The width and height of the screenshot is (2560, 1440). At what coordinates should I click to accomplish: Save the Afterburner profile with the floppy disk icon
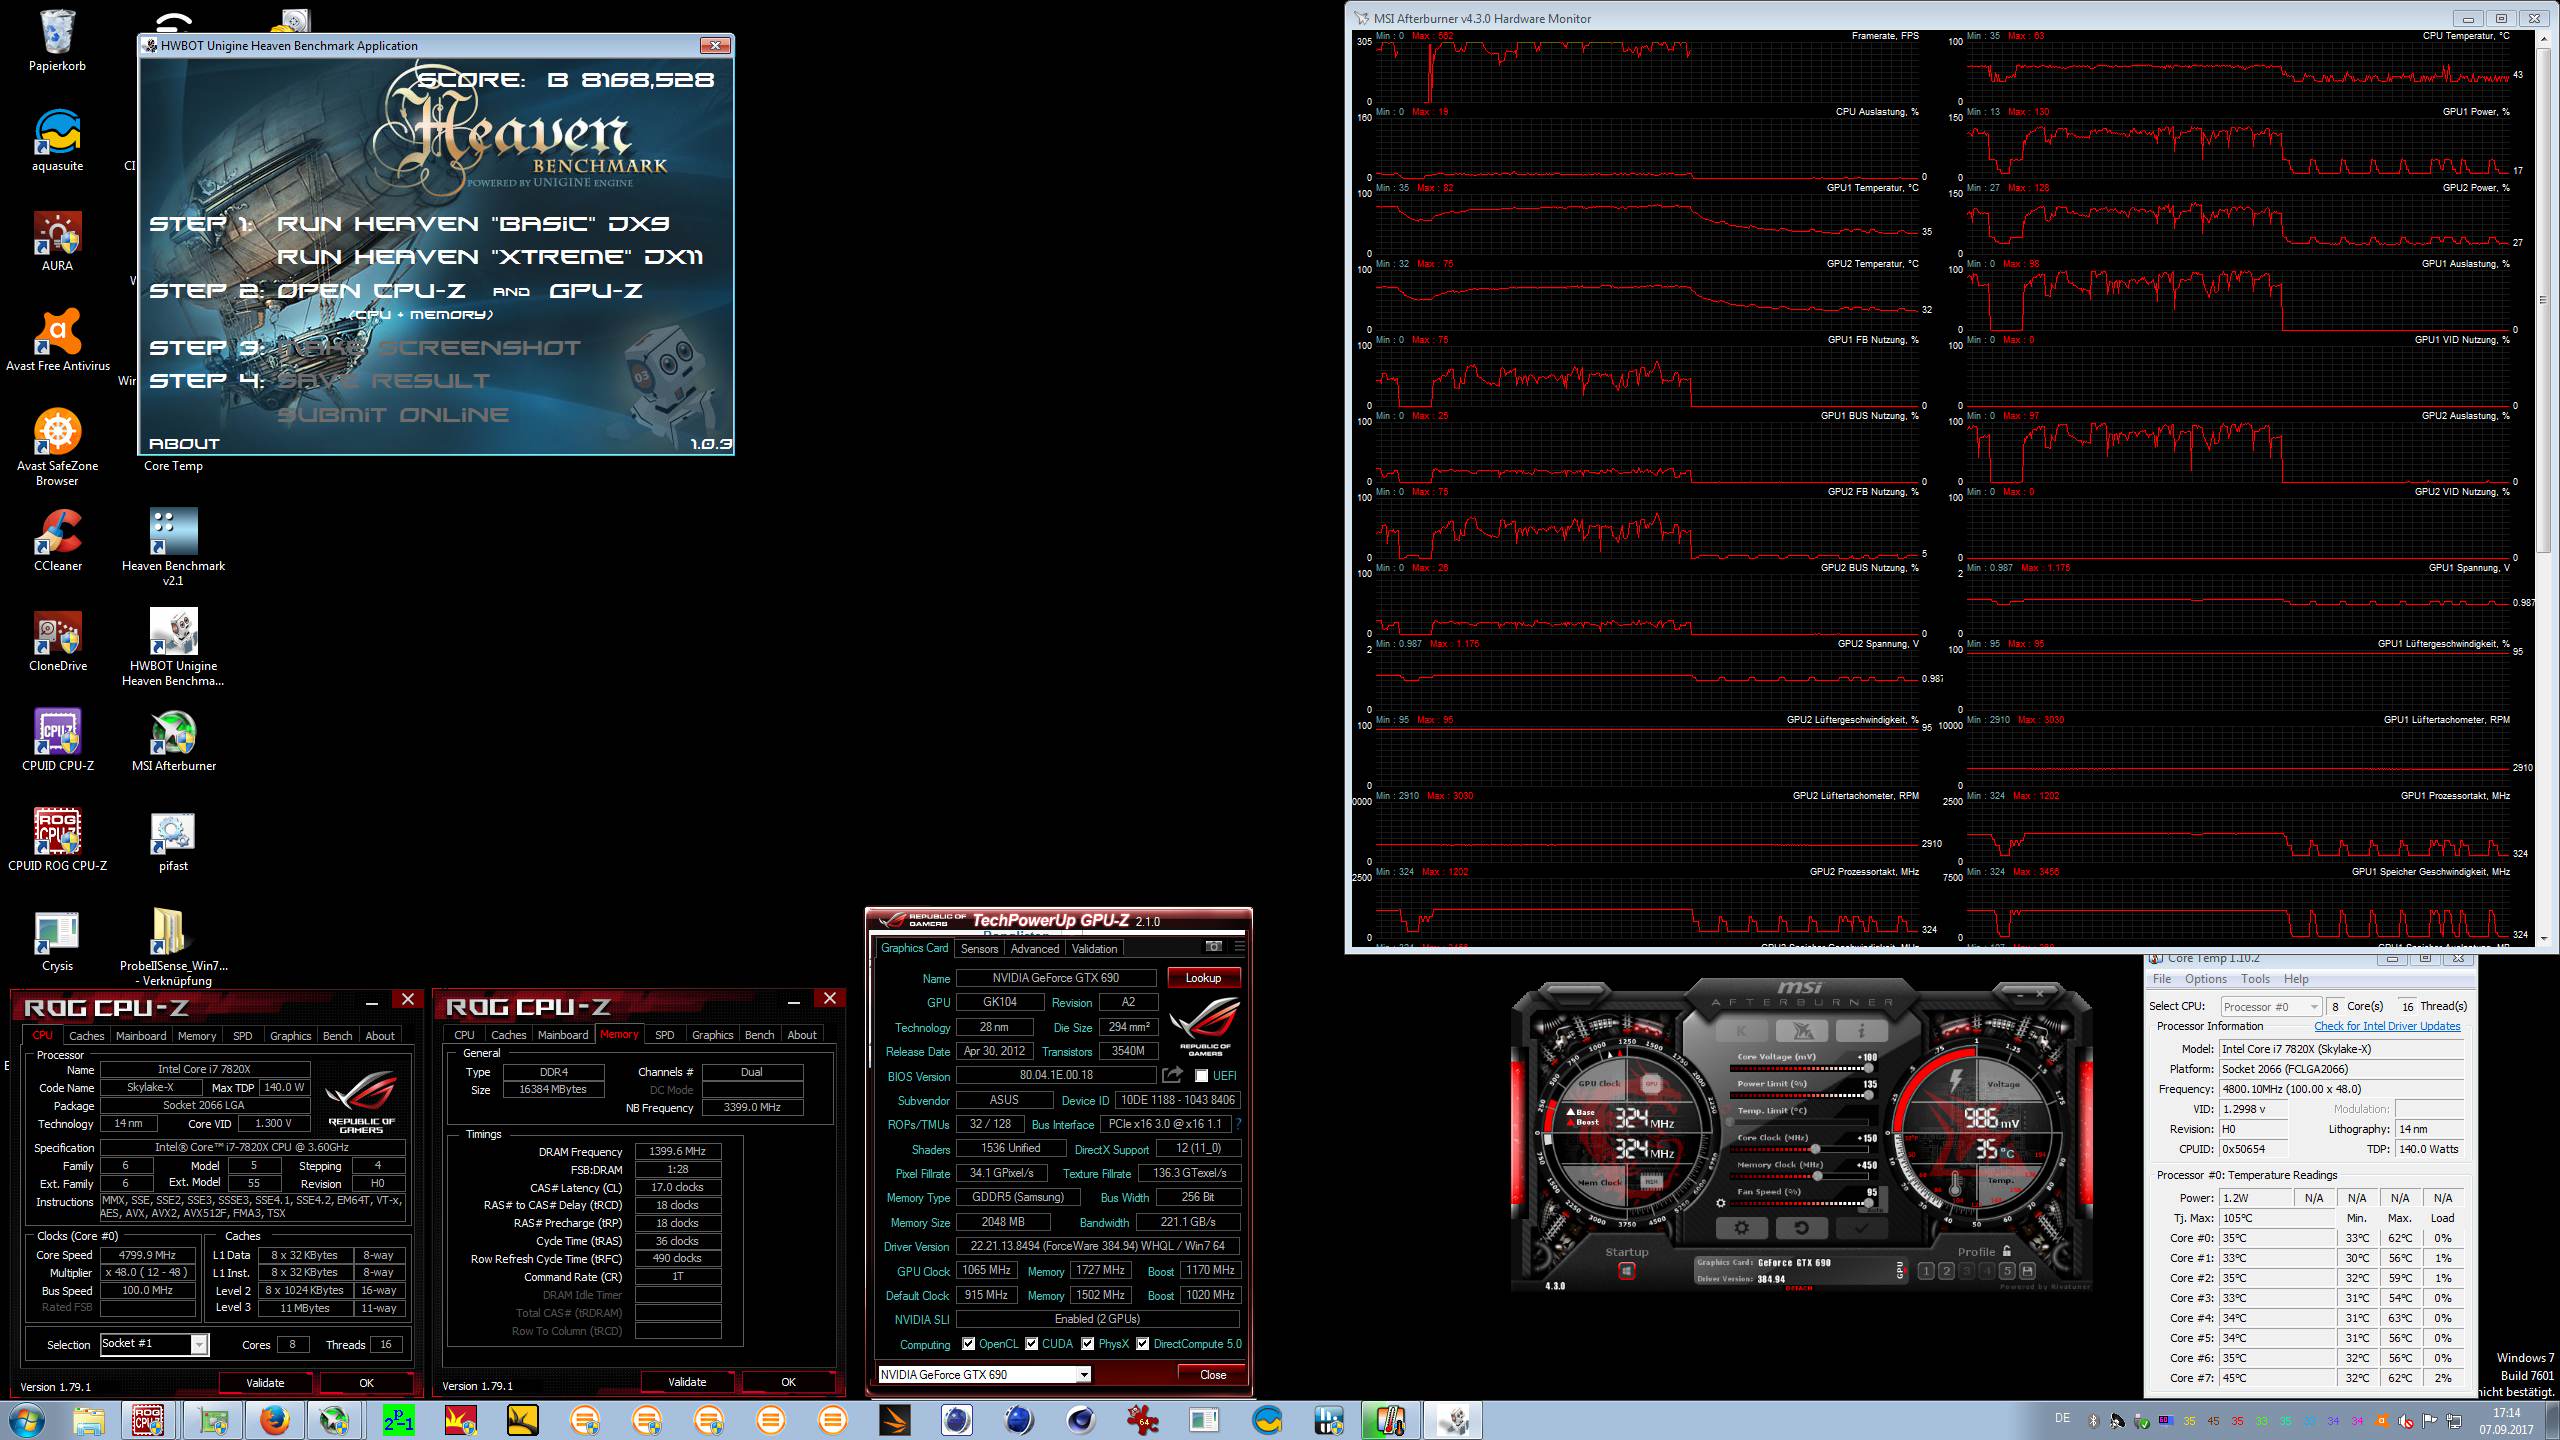[x=2027, y=1271]
